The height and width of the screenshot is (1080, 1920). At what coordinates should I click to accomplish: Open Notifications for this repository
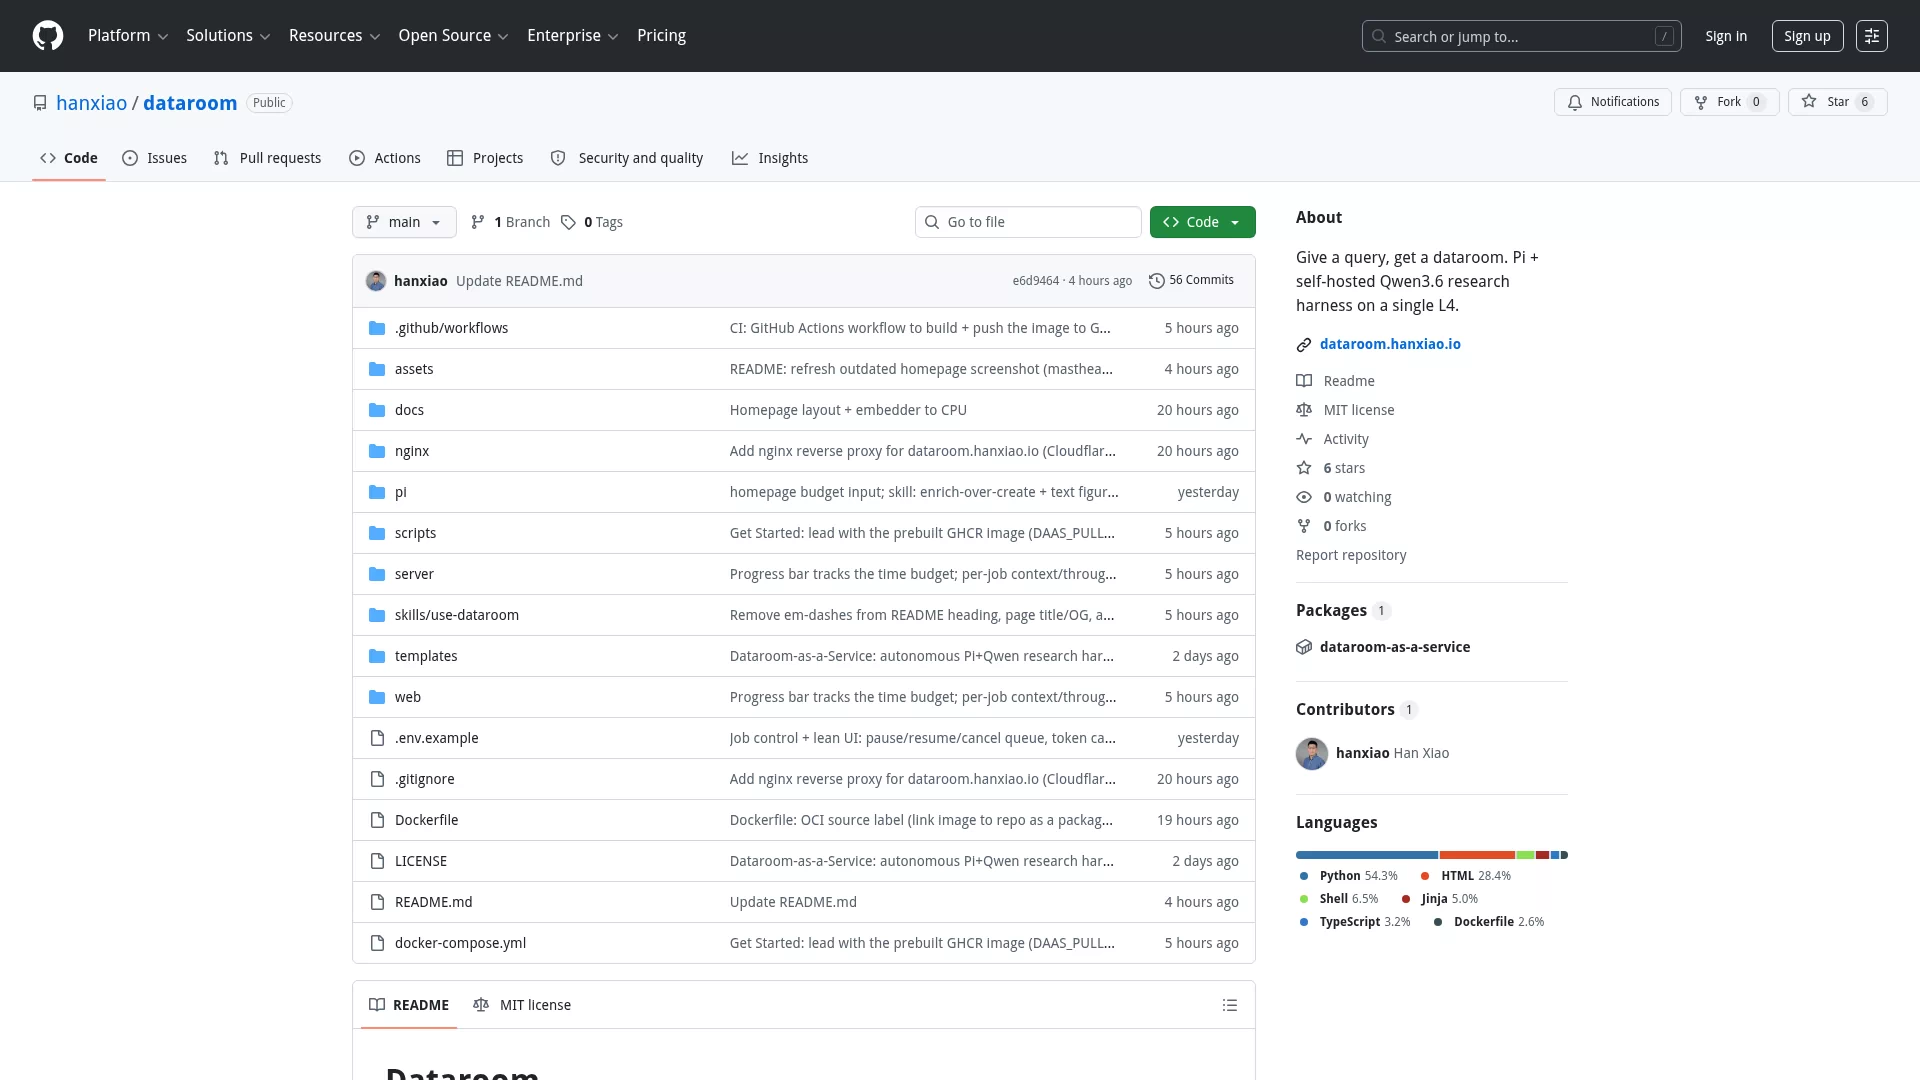pos(1612,102)
